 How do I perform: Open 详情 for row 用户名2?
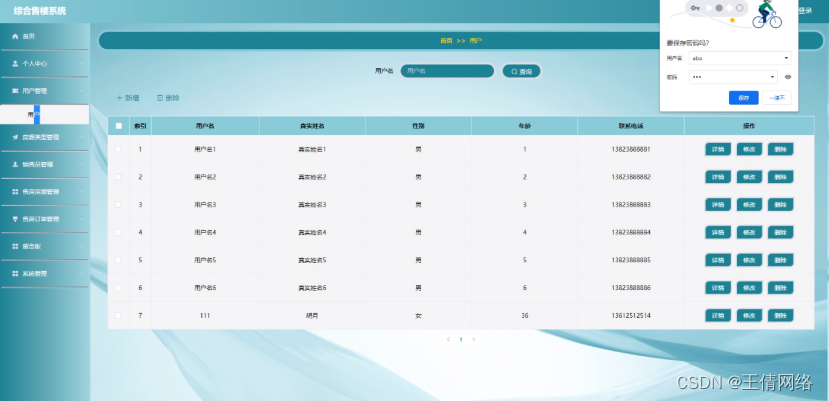click(718, 177)
